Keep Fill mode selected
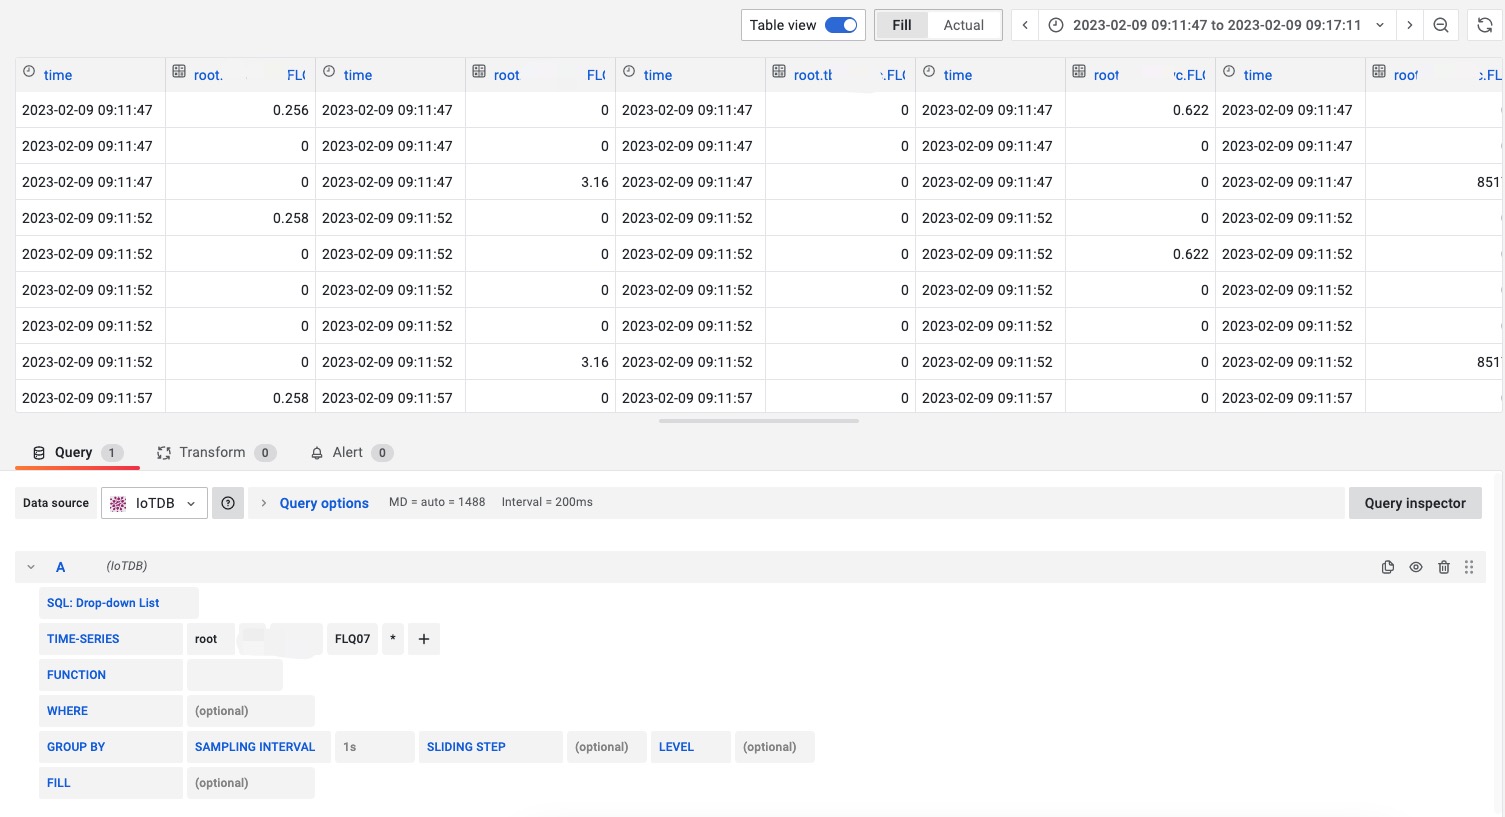 901,25
